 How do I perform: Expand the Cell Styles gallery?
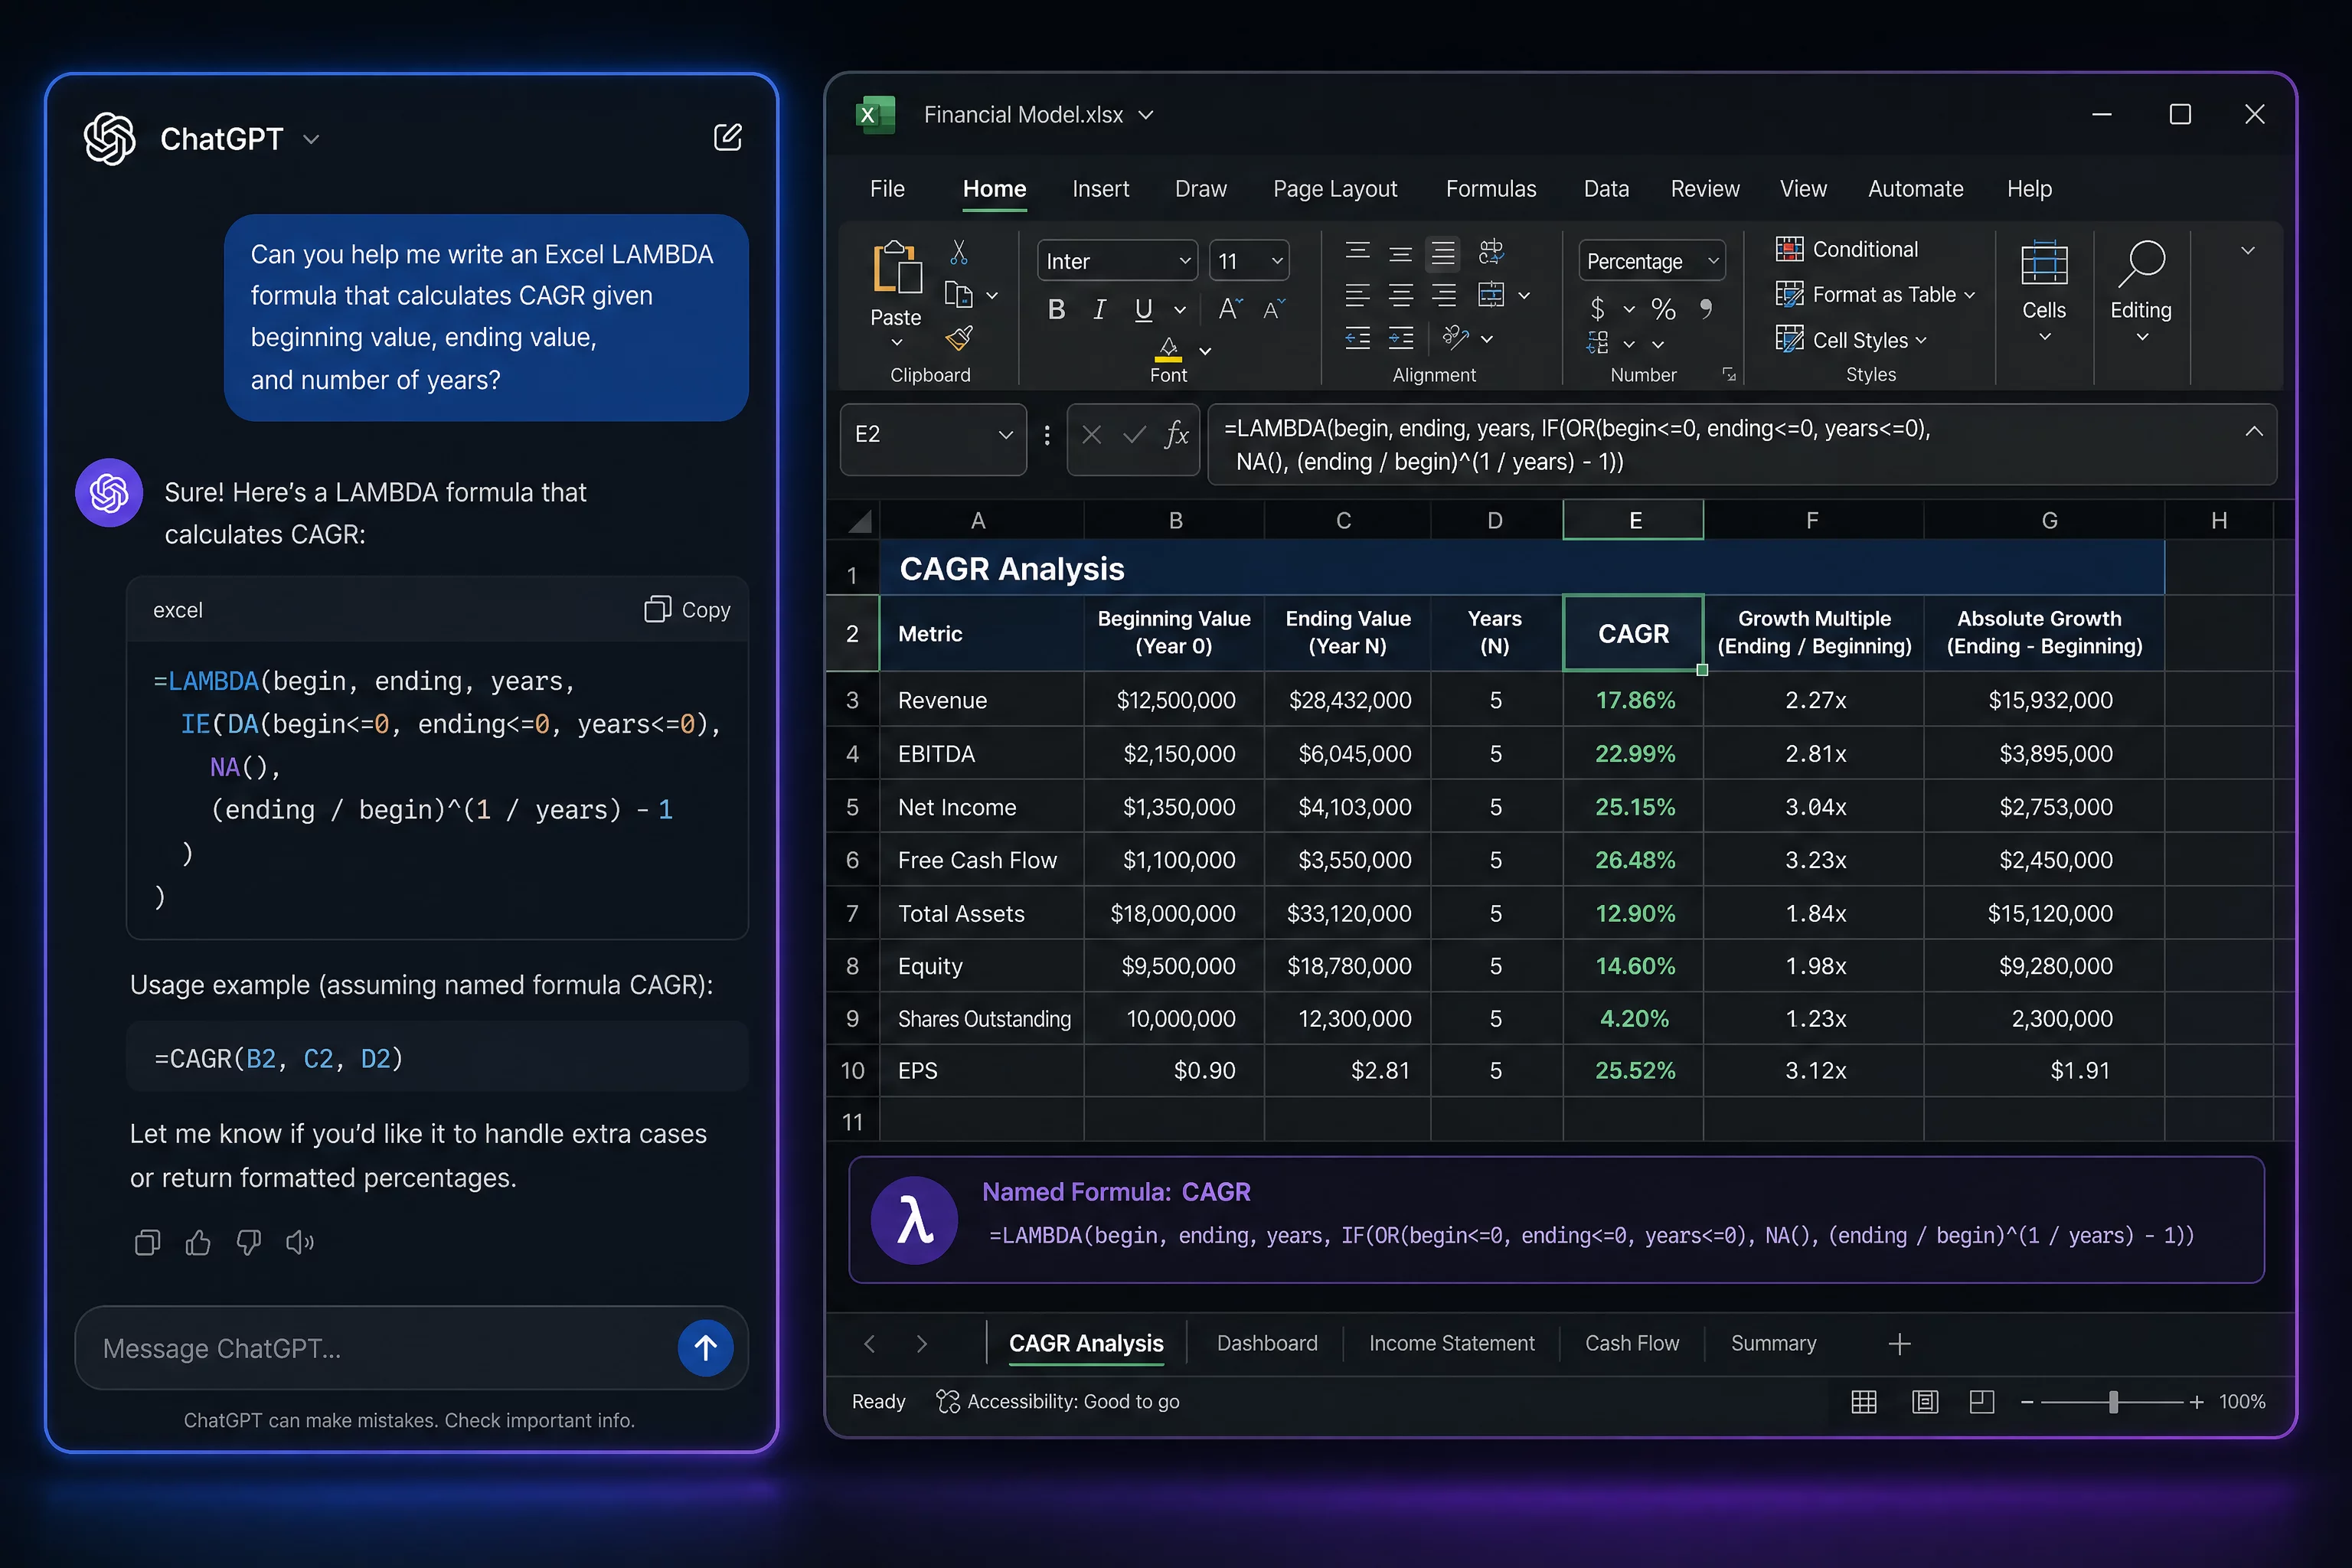tap(1920, 340)
